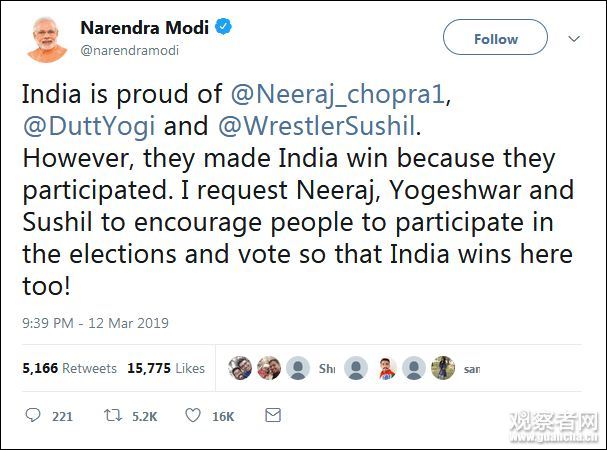The image size is (607, 450).
Task: Click the red-shirt avatar in likers row
Action: pos(387,368)
